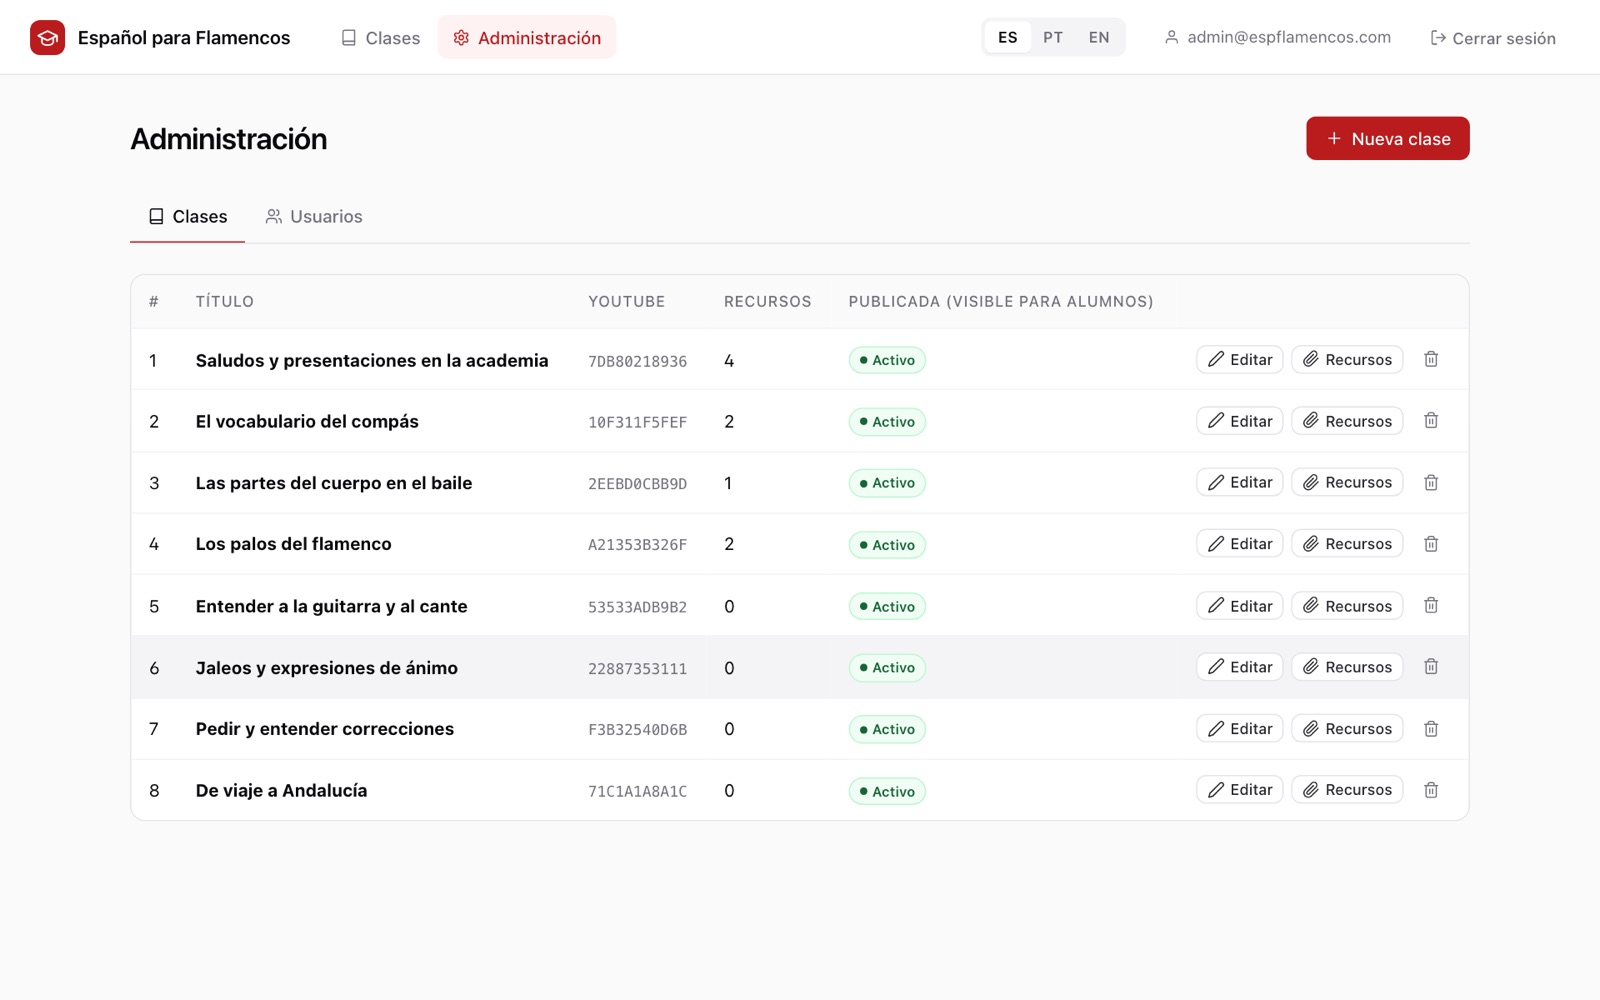Click the TÍTULO column header
1600x1000 pixels.
pos(225,302)
